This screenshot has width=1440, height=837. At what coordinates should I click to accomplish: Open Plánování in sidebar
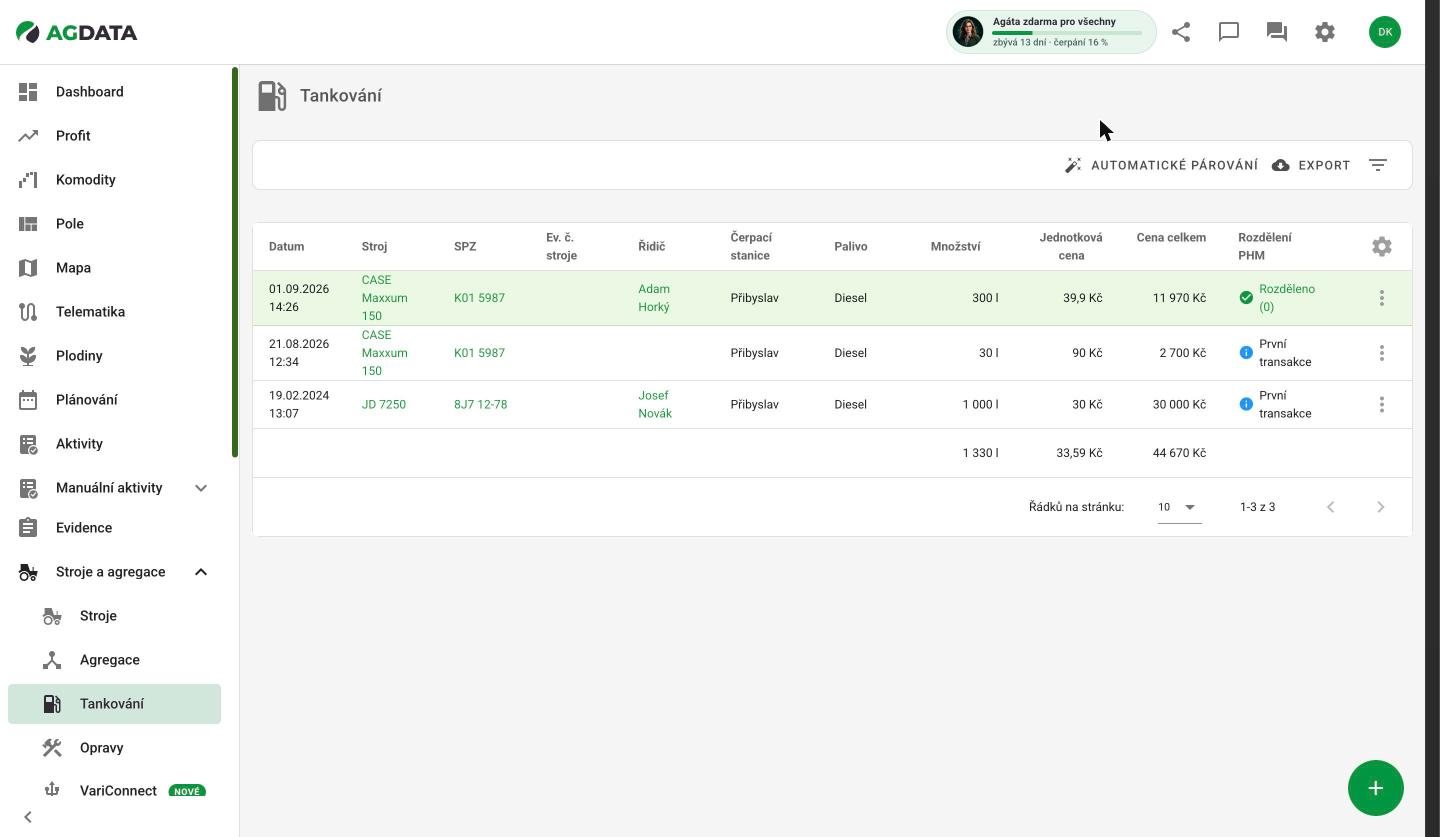[x=114, y=400]
